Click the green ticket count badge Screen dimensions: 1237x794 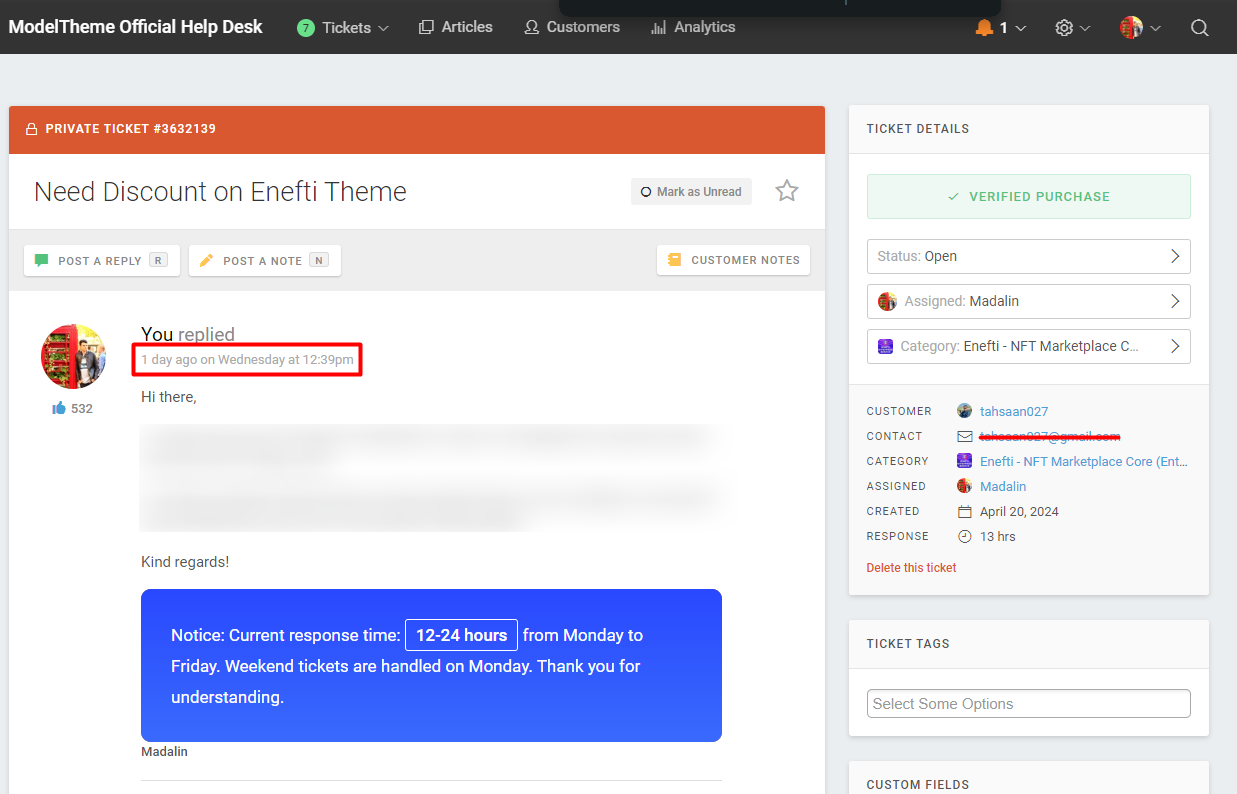point(305,28)
